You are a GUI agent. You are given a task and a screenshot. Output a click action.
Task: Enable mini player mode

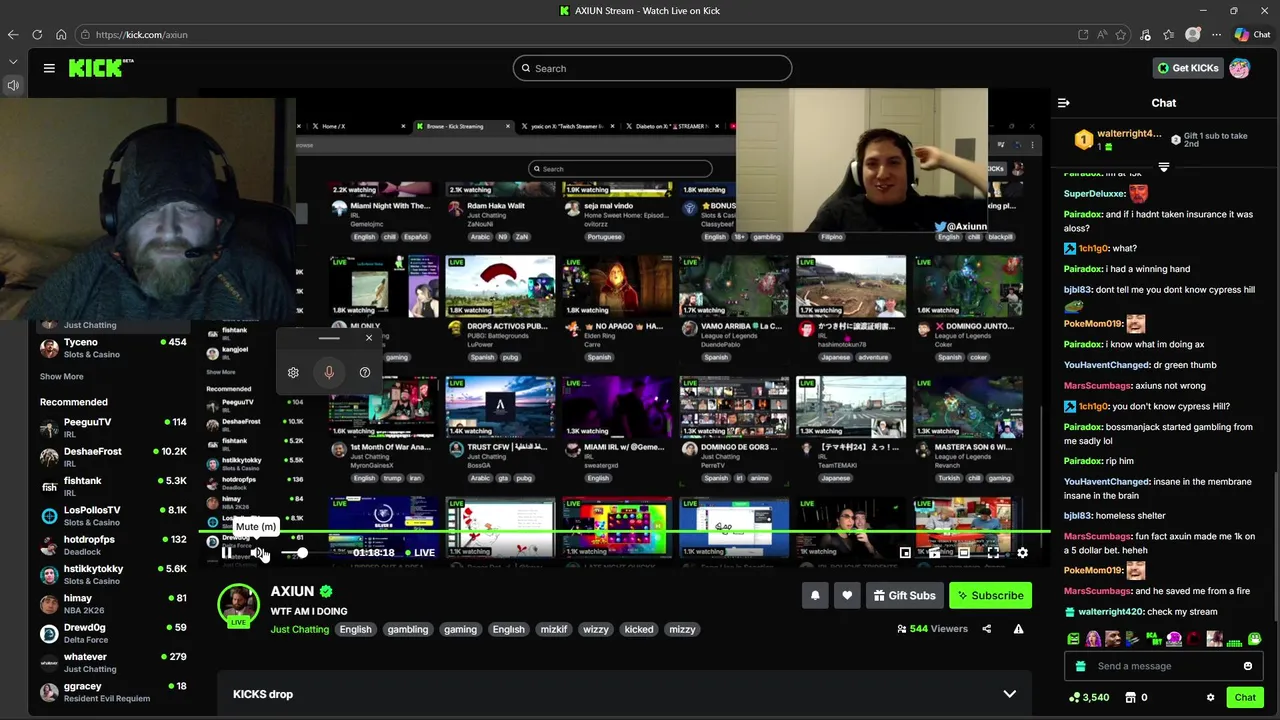(905, 552)
